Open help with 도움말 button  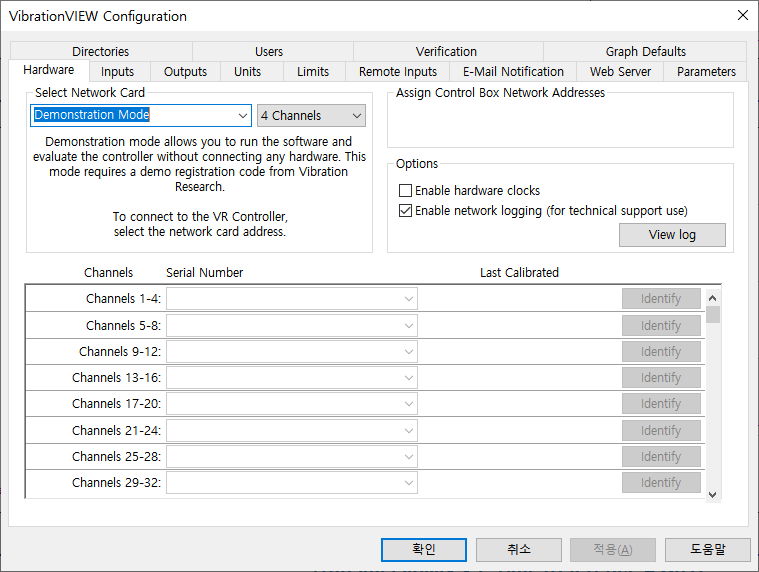(x=707, y=550)
